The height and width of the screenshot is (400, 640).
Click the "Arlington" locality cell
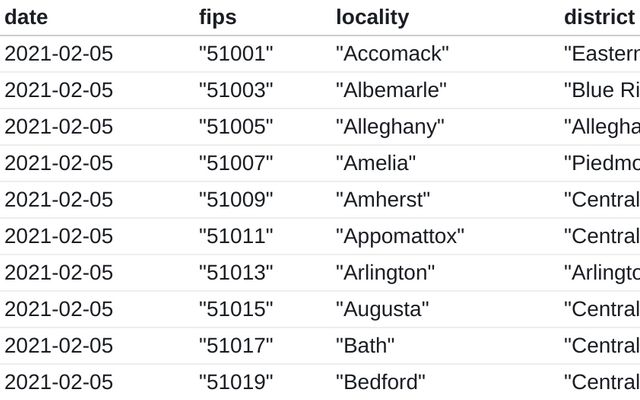(385, 272)
